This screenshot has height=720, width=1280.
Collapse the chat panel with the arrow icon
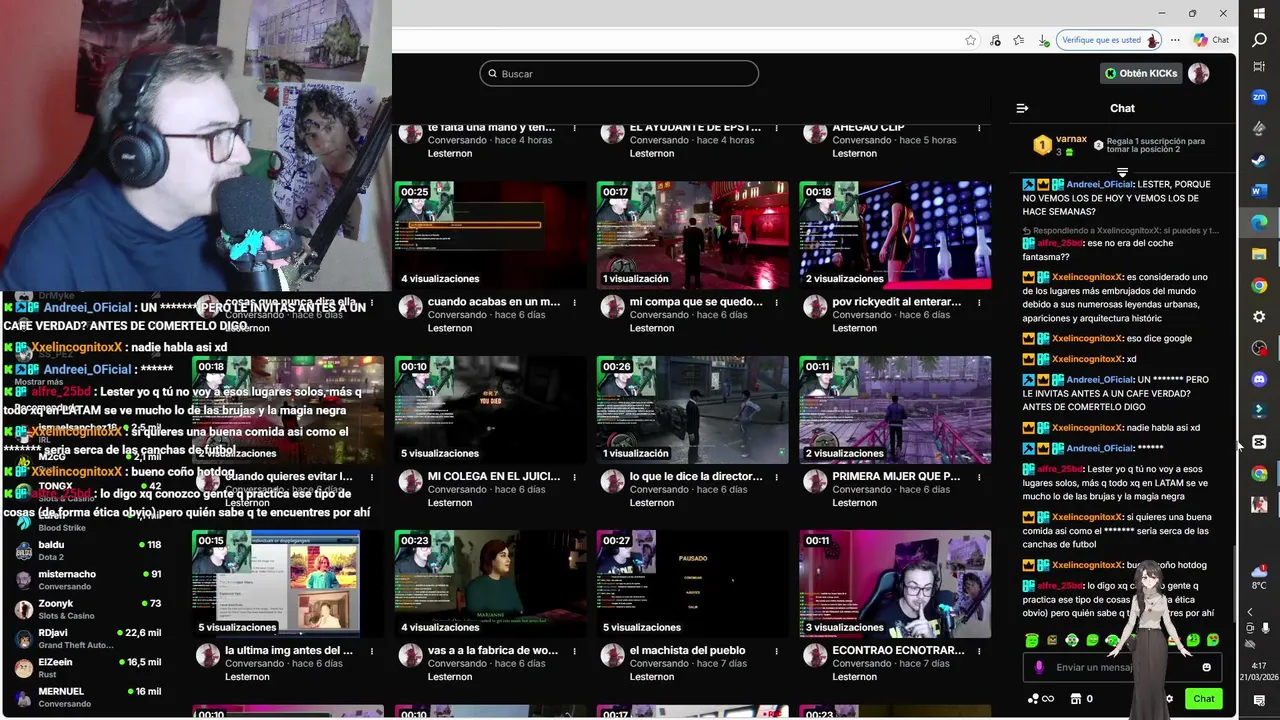click(1022, 108)
